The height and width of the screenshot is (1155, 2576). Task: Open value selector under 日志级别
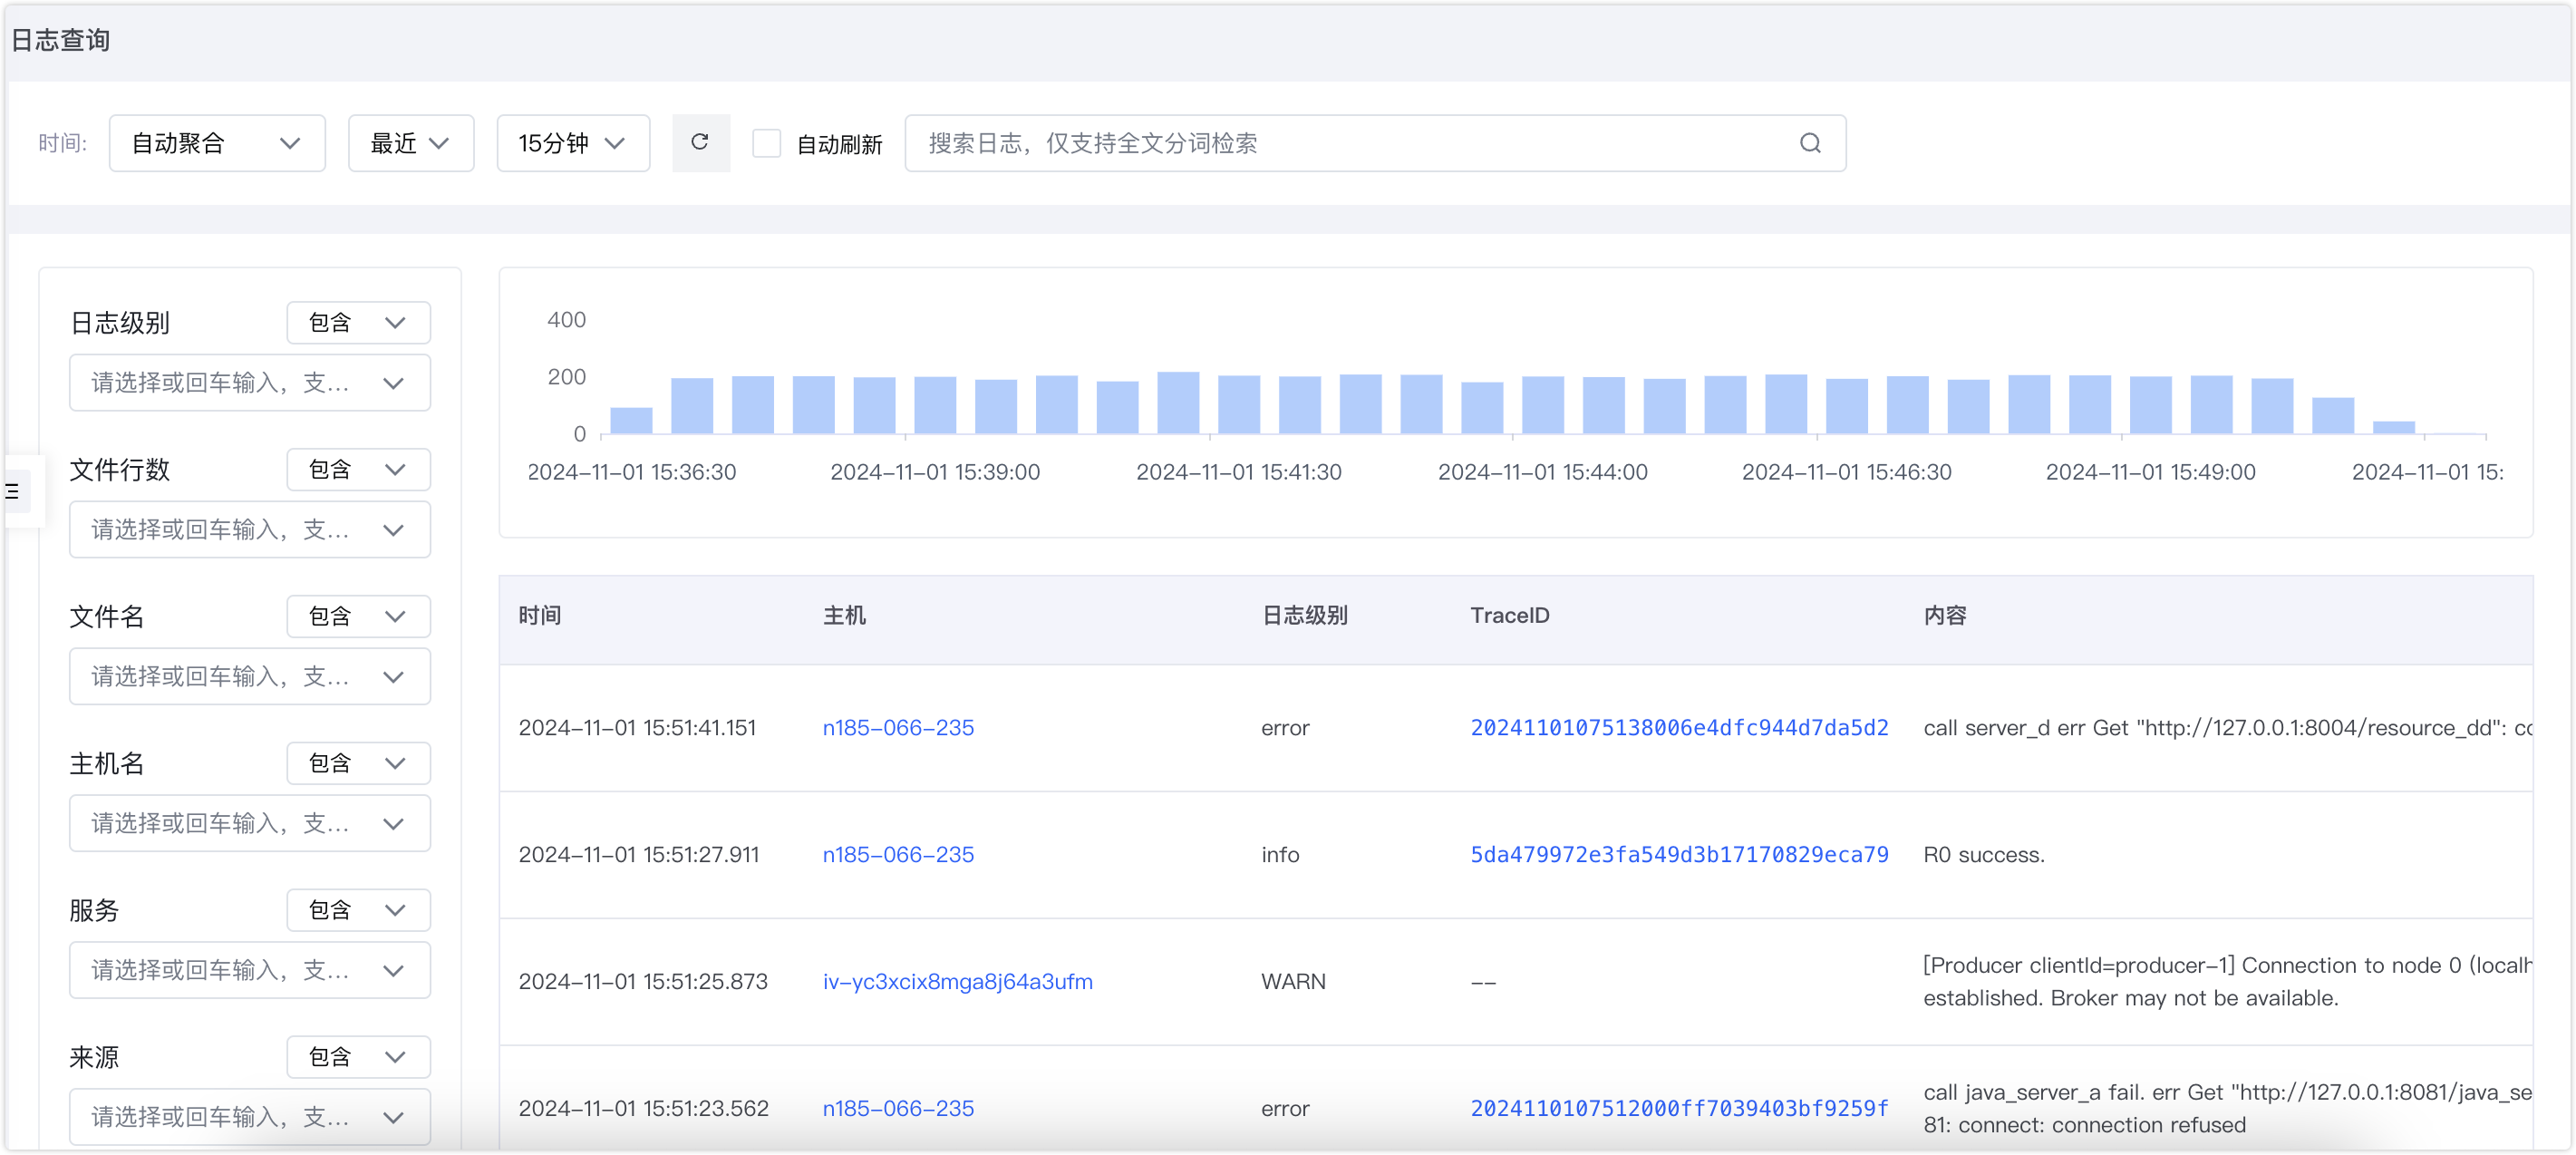[x=250, y=383]
